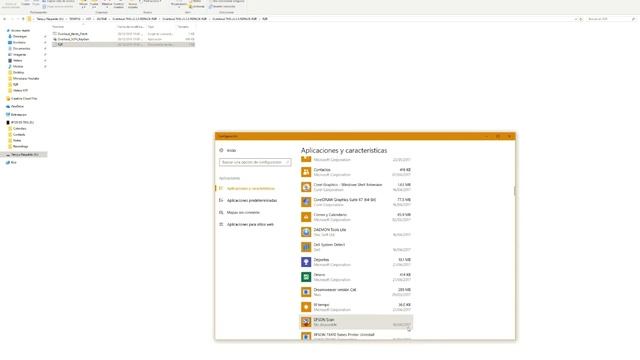Click the Aplicaciones y características sidebar icon
The height and width of the screenshot is (360, 640).
coord(221,188)
